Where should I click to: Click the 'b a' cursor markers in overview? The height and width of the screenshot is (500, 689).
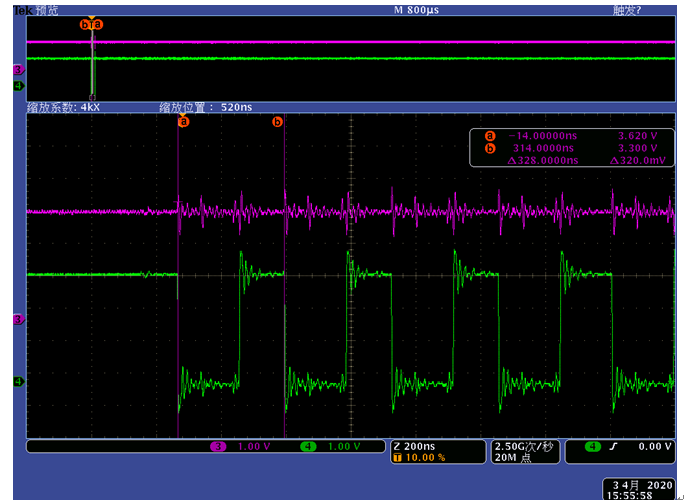[91, 24]
